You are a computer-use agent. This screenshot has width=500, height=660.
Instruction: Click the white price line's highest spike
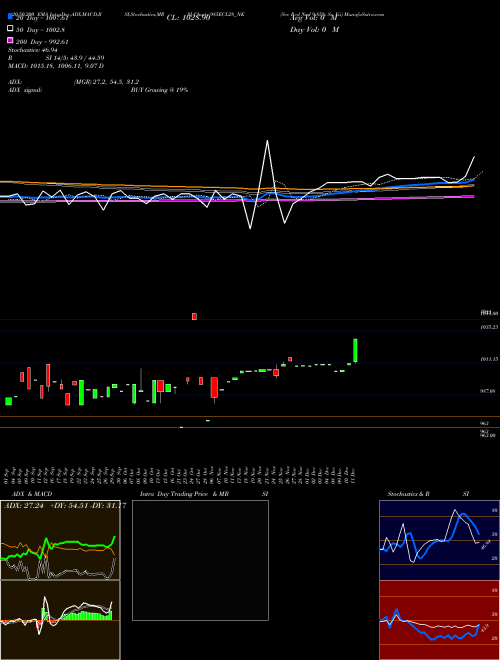pos(267,141)
